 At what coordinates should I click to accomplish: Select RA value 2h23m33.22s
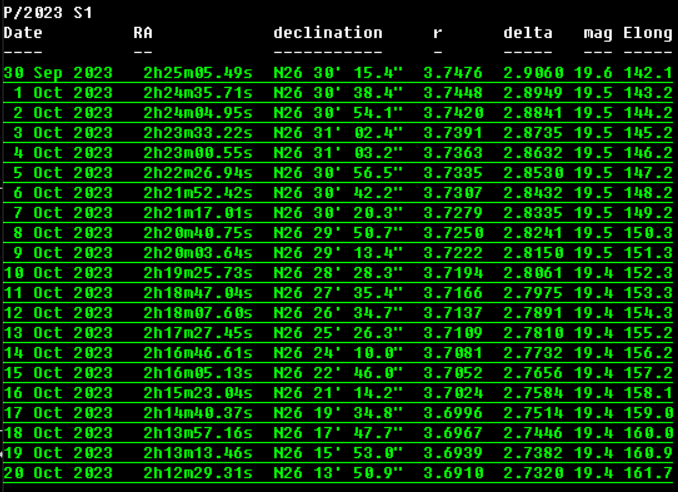pos(193,132)
